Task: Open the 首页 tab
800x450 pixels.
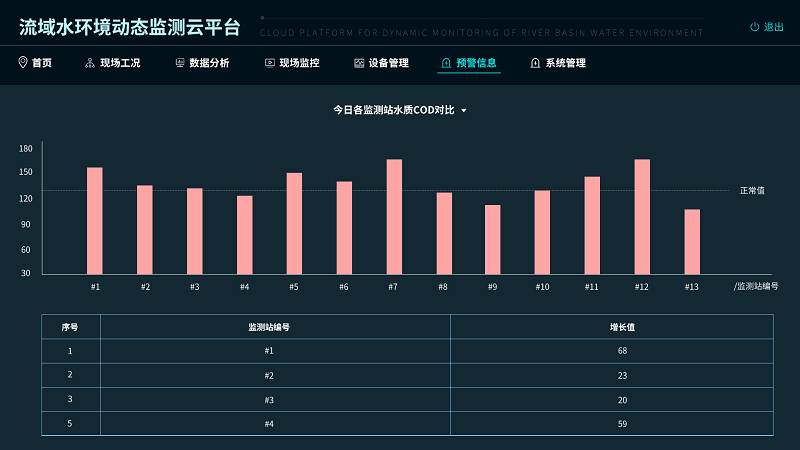Action: coord(42,63)
